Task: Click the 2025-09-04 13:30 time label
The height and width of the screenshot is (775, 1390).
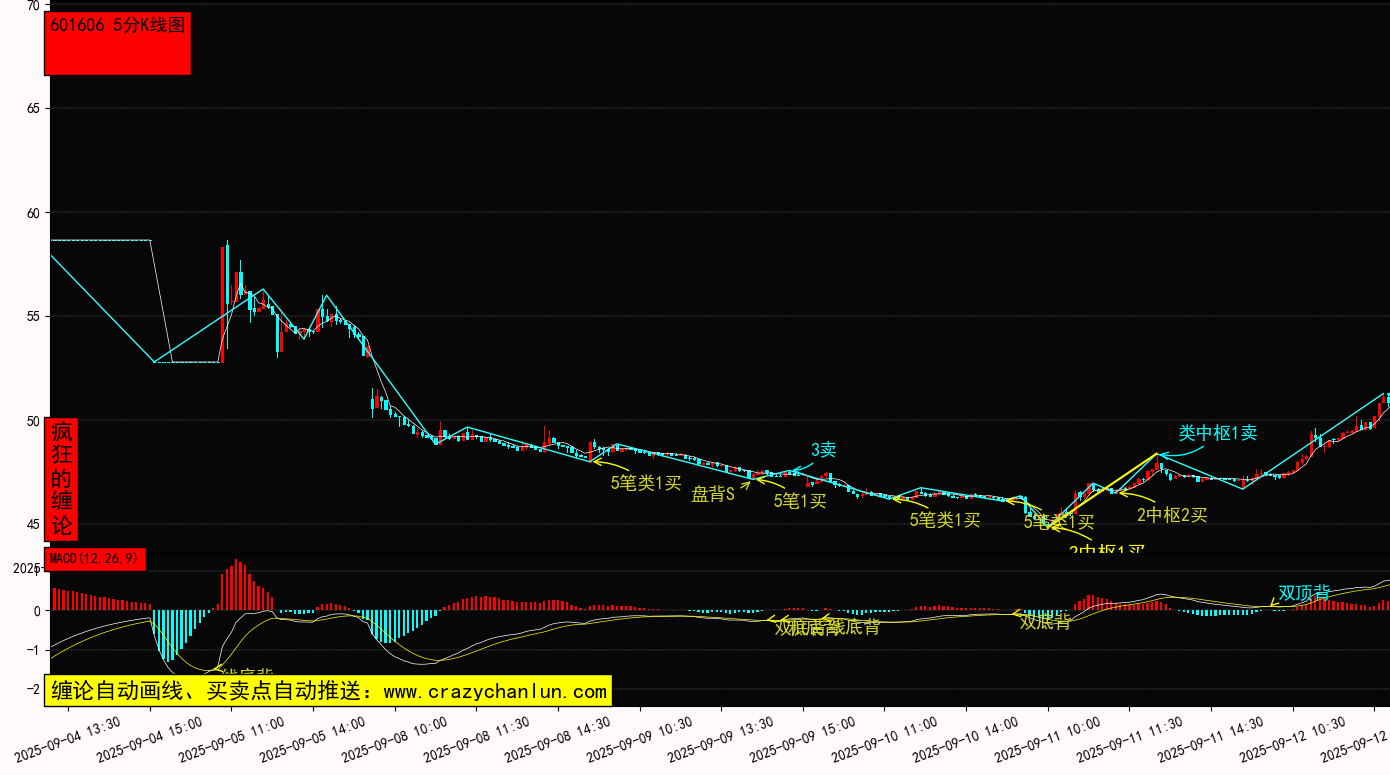Action: point(69,738)
